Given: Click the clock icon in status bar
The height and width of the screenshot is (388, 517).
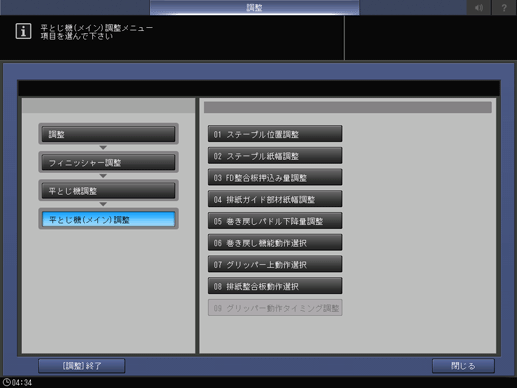Looking at the screenshot, I should pos(6,382).
